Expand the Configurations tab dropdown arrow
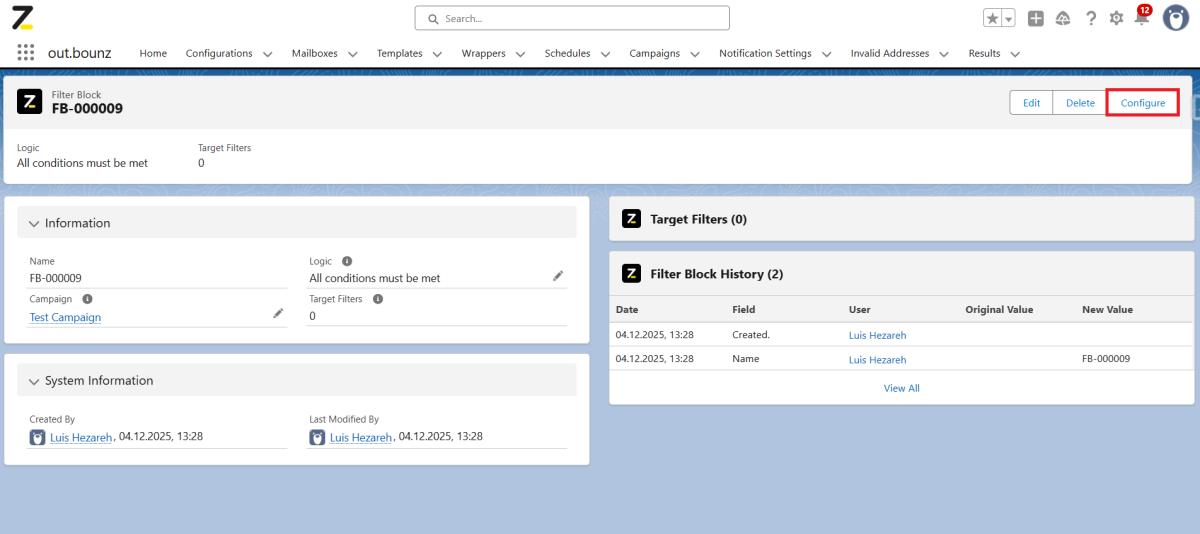 click(x=267, y=54)
